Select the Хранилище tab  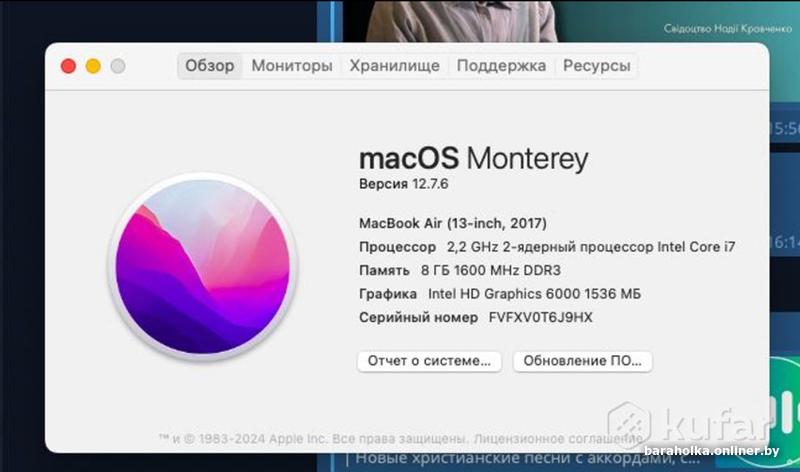tap(394, 66)
